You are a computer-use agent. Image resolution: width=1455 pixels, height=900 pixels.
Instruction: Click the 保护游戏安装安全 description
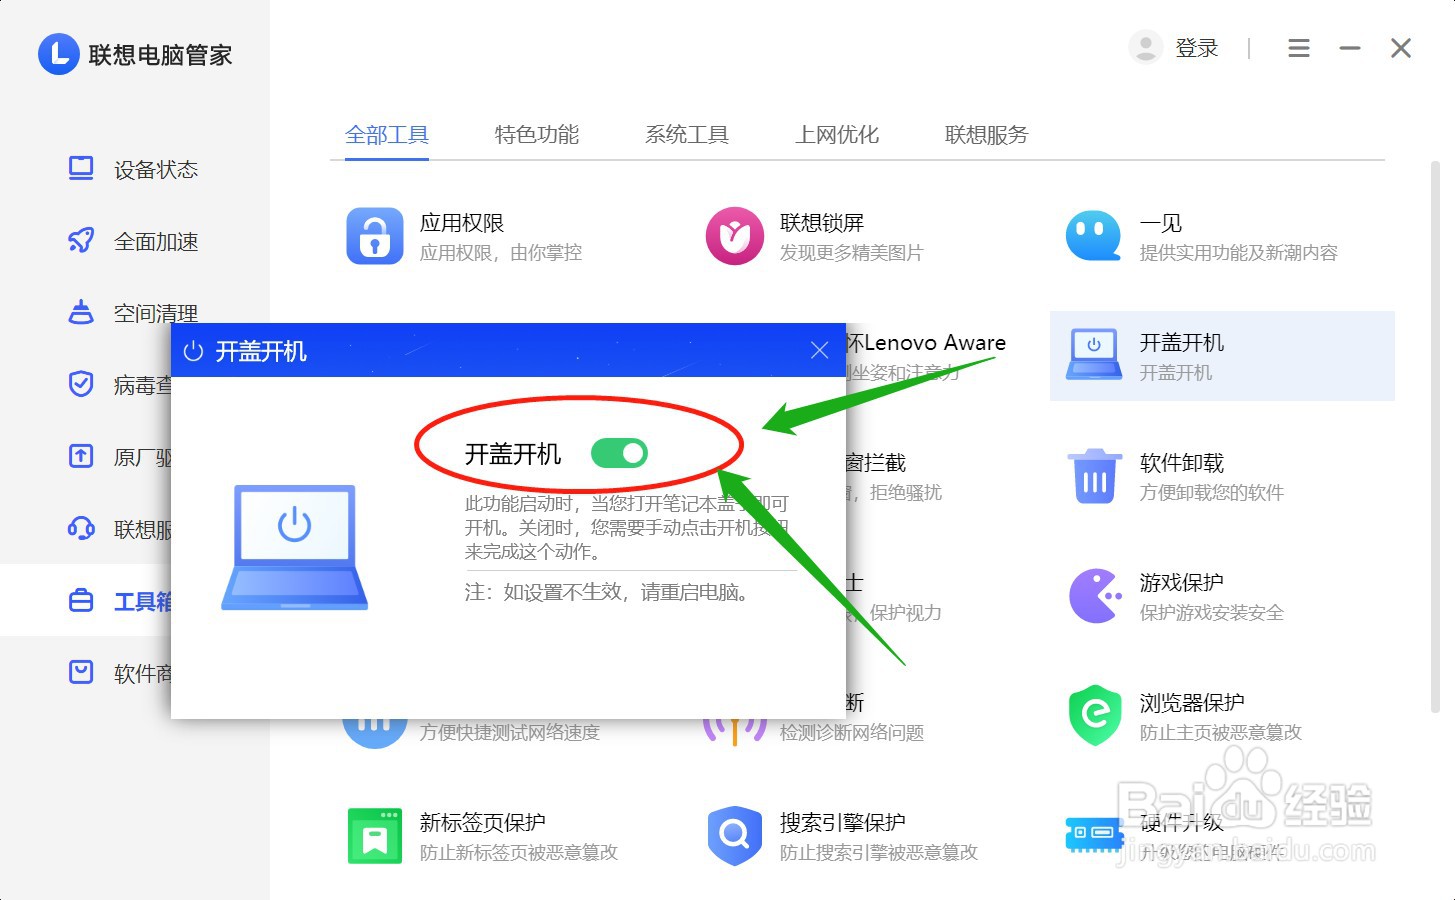click(1212, 613)
